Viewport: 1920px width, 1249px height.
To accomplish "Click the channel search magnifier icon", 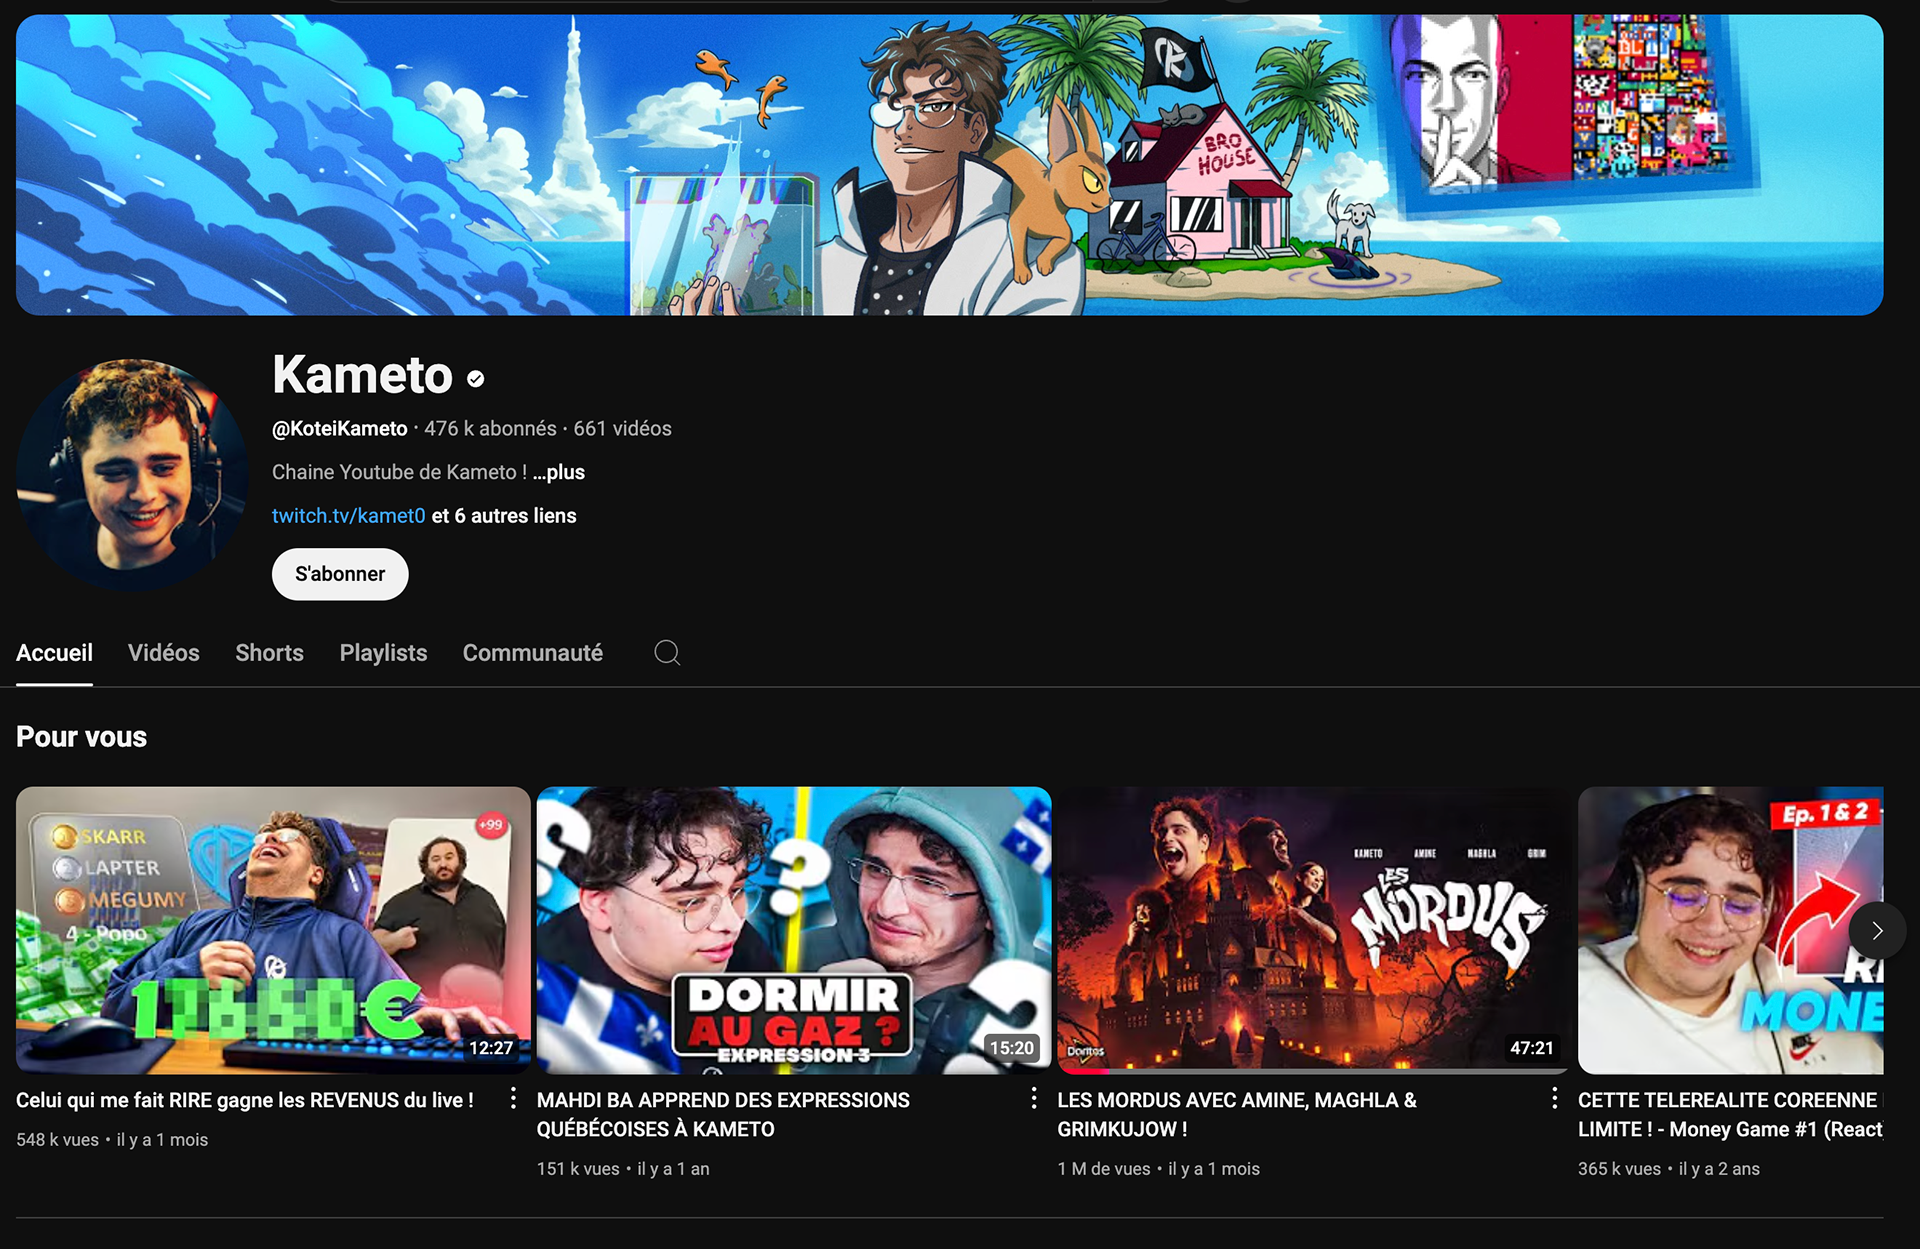I will (x=667, y=653).
